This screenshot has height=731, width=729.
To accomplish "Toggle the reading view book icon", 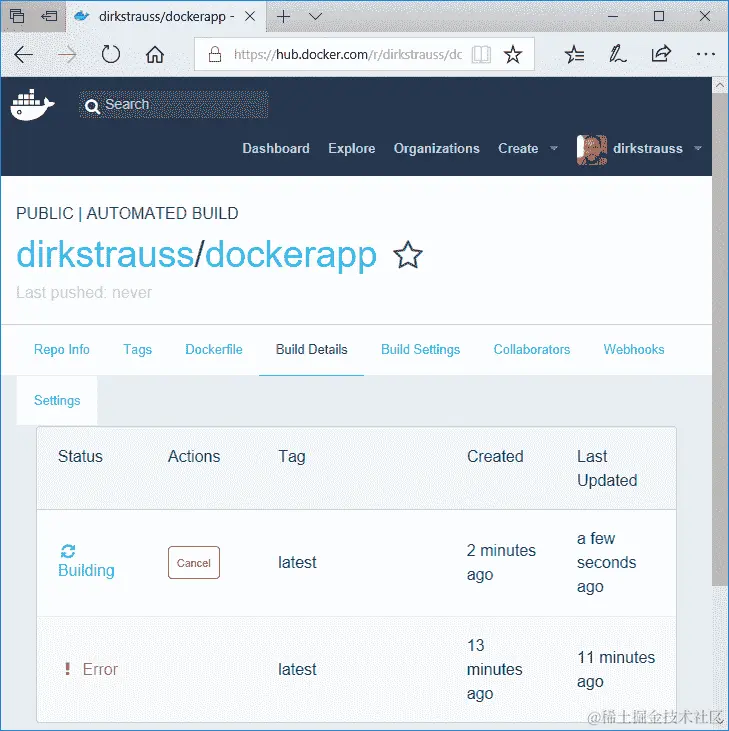I will [x=481, y=55].
